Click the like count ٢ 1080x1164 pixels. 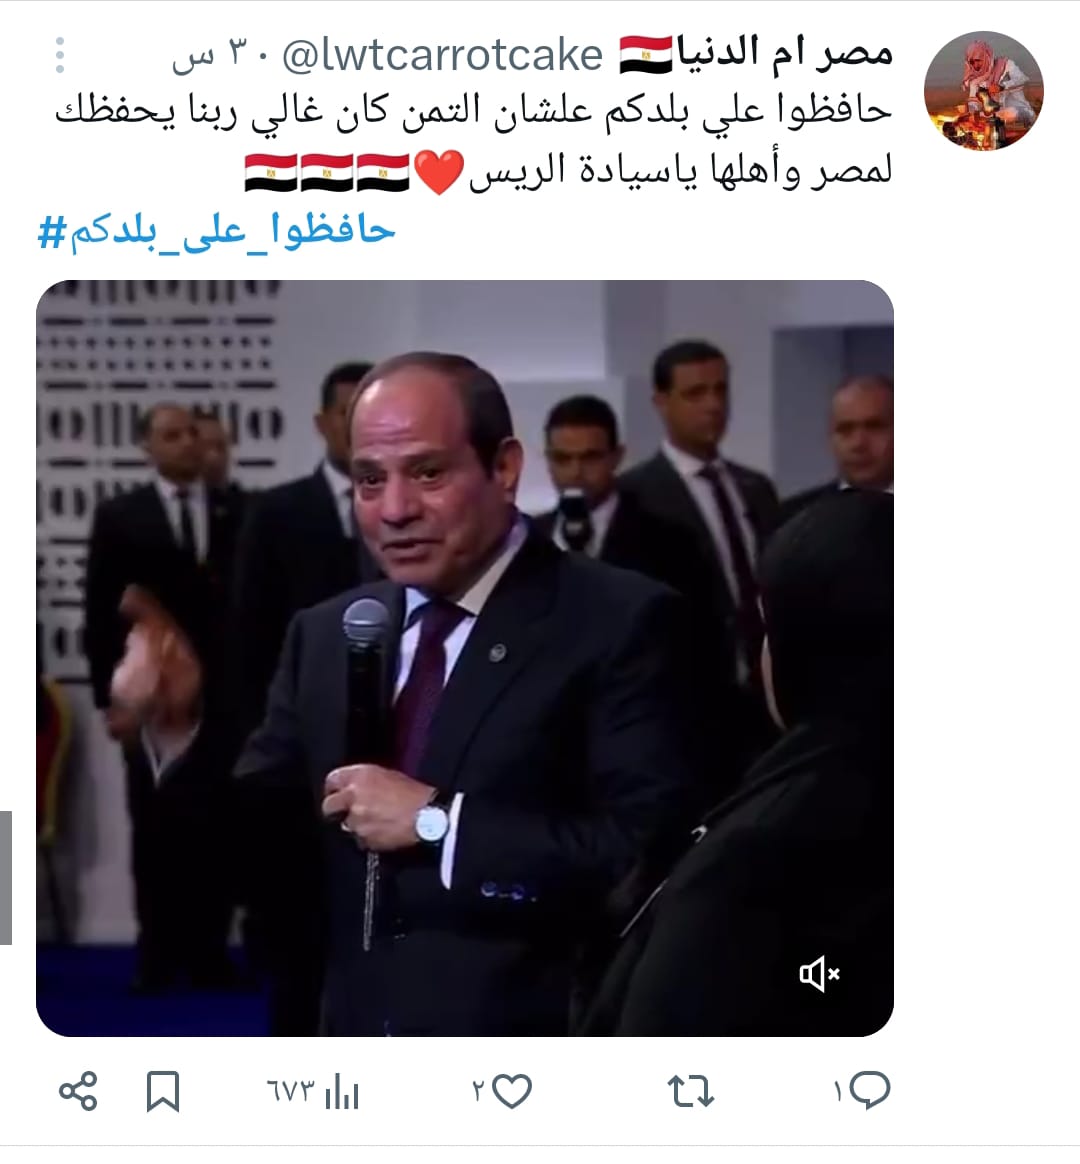tap(478, 1092)
